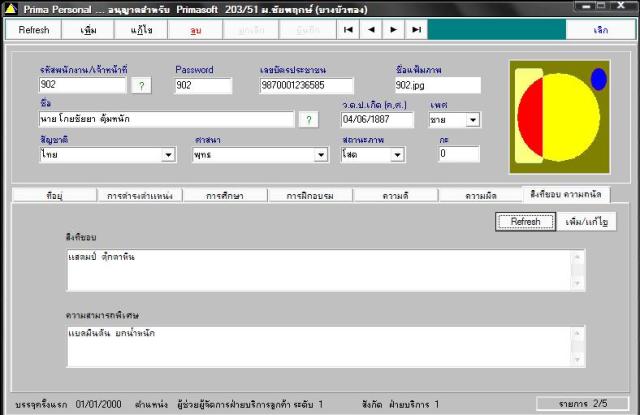The height and width of the screenshot is (415, 640).
Task: Switch to the การฝึกอบรม (training) tab
Action: tap(310, 195)
